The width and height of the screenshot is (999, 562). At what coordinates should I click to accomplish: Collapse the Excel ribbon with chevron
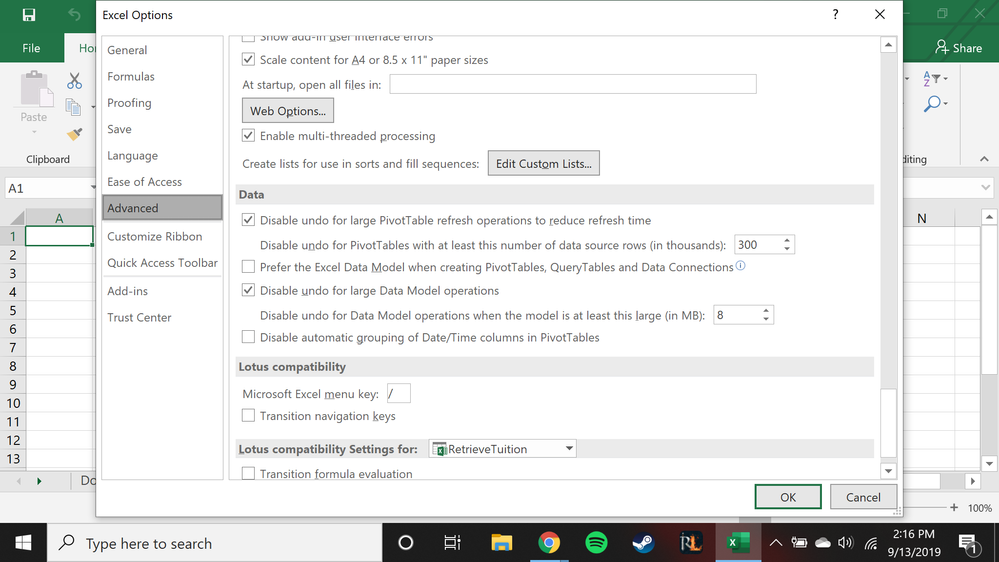pyautogui.click(x=984, y=159)
